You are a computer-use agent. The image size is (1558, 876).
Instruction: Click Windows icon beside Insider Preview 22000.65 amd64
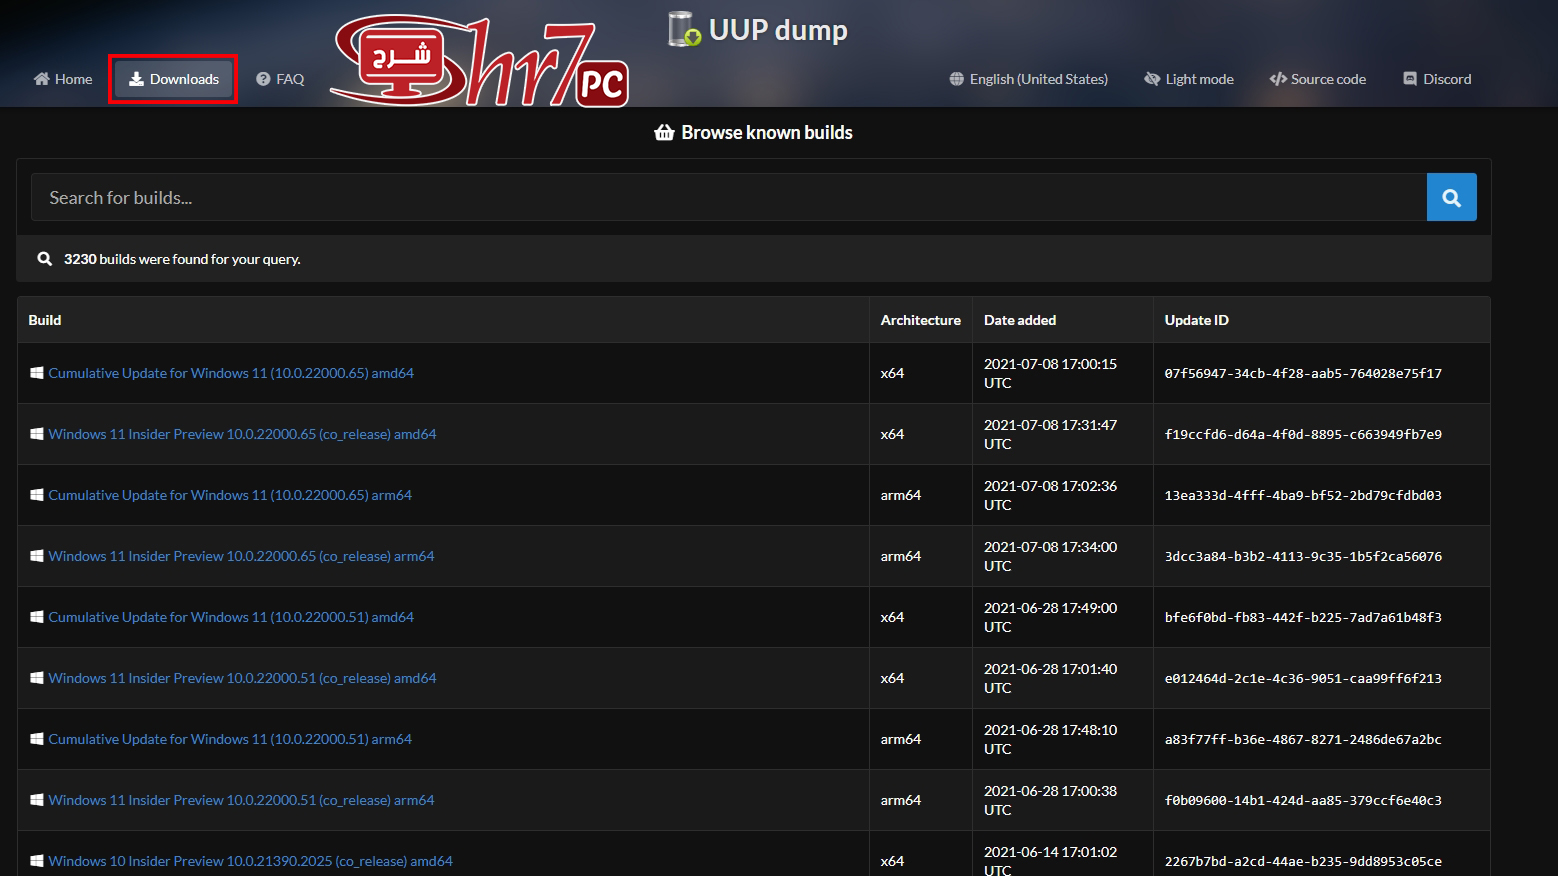point(37,434)
